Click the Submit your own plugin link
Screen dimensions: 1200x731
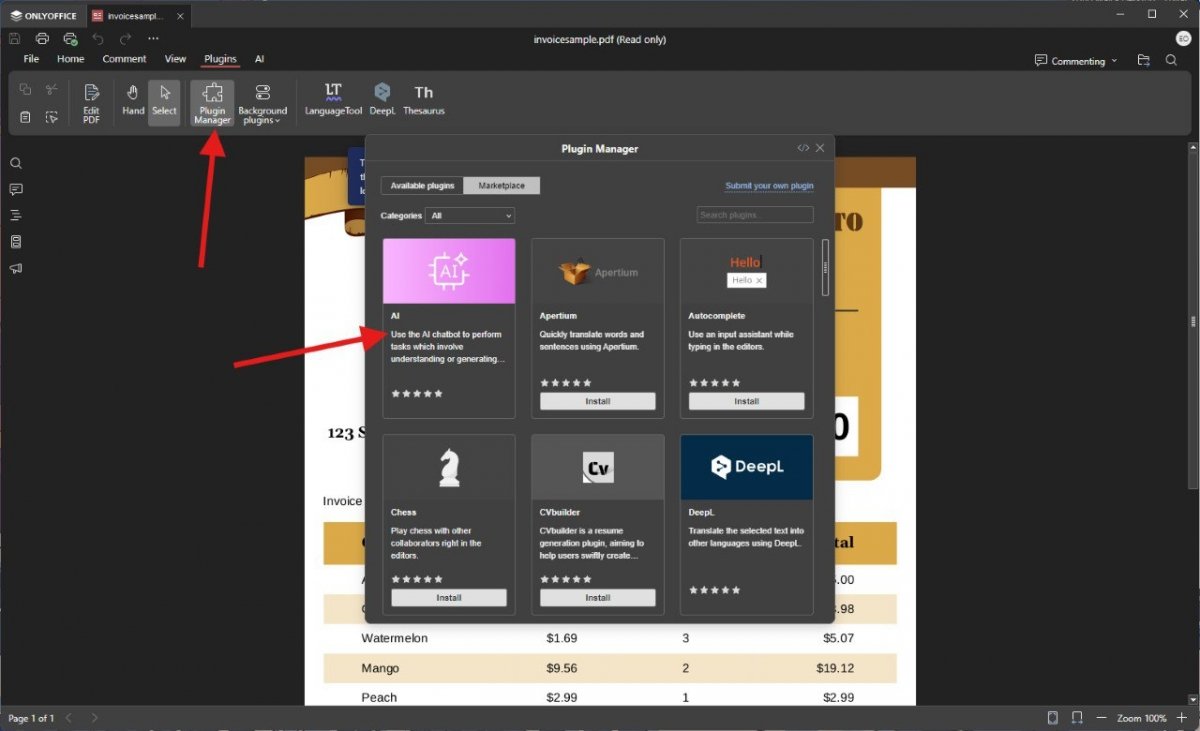(769, 186)
